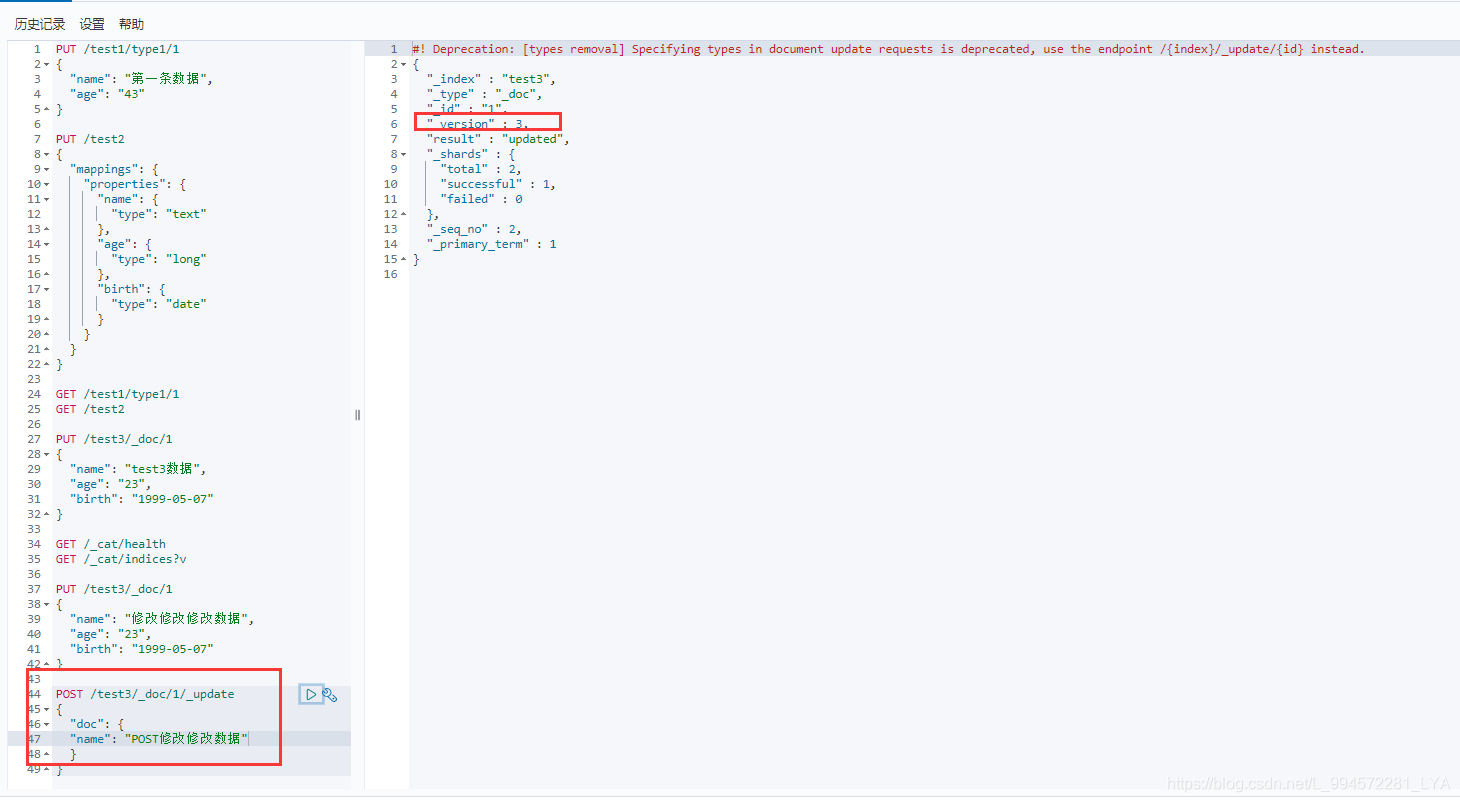Click the closing fold marker at response line 12

click(x=403, y=215)
